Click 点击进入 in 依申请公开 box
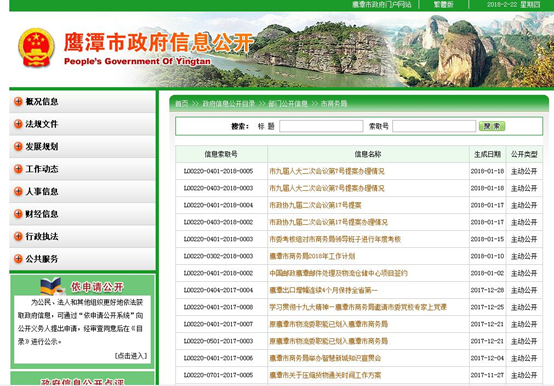The height and width of the screenshot is (386, 554). (131, 356)
